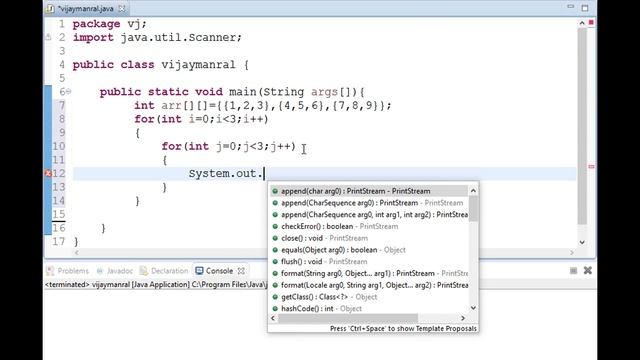Maximize the editor pane
The height and width of the screenshot is (360, 640).
(x=585, y=8)
